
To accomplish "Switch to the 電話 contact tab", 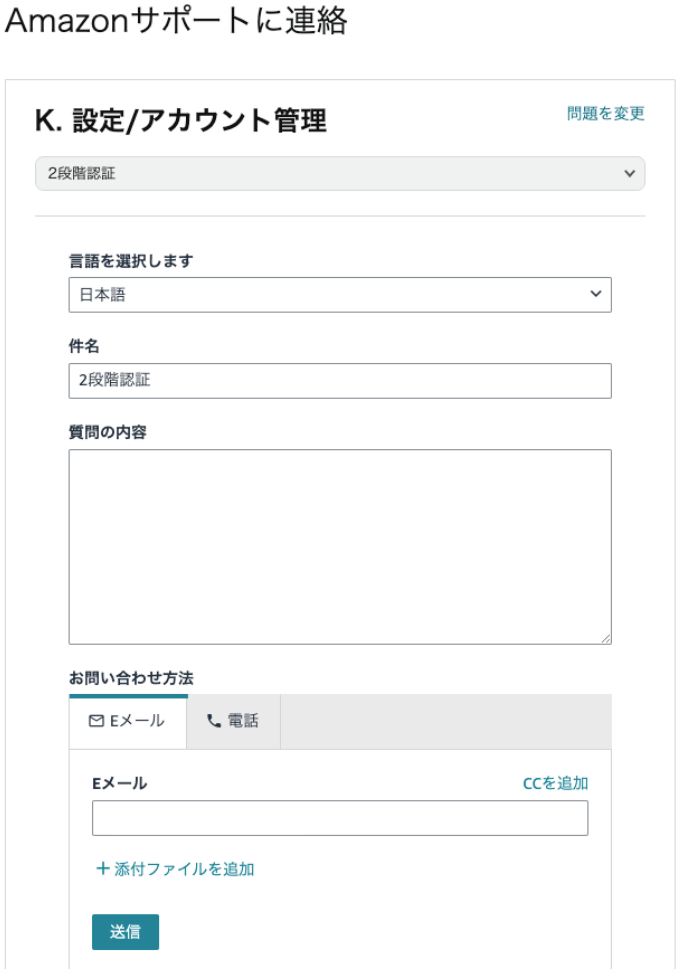I will pyautogui.click(x=232, y=721).
